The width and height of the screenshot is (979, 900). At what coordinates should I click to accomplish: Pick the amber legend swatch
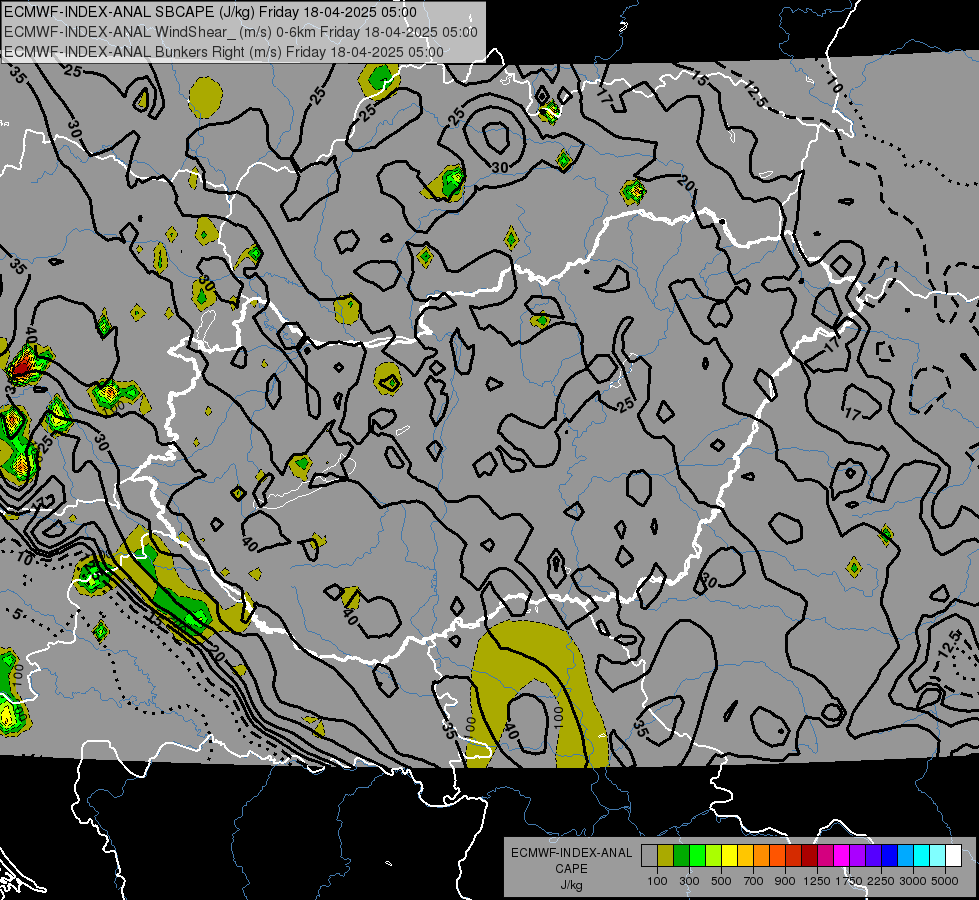click(745, 856)
